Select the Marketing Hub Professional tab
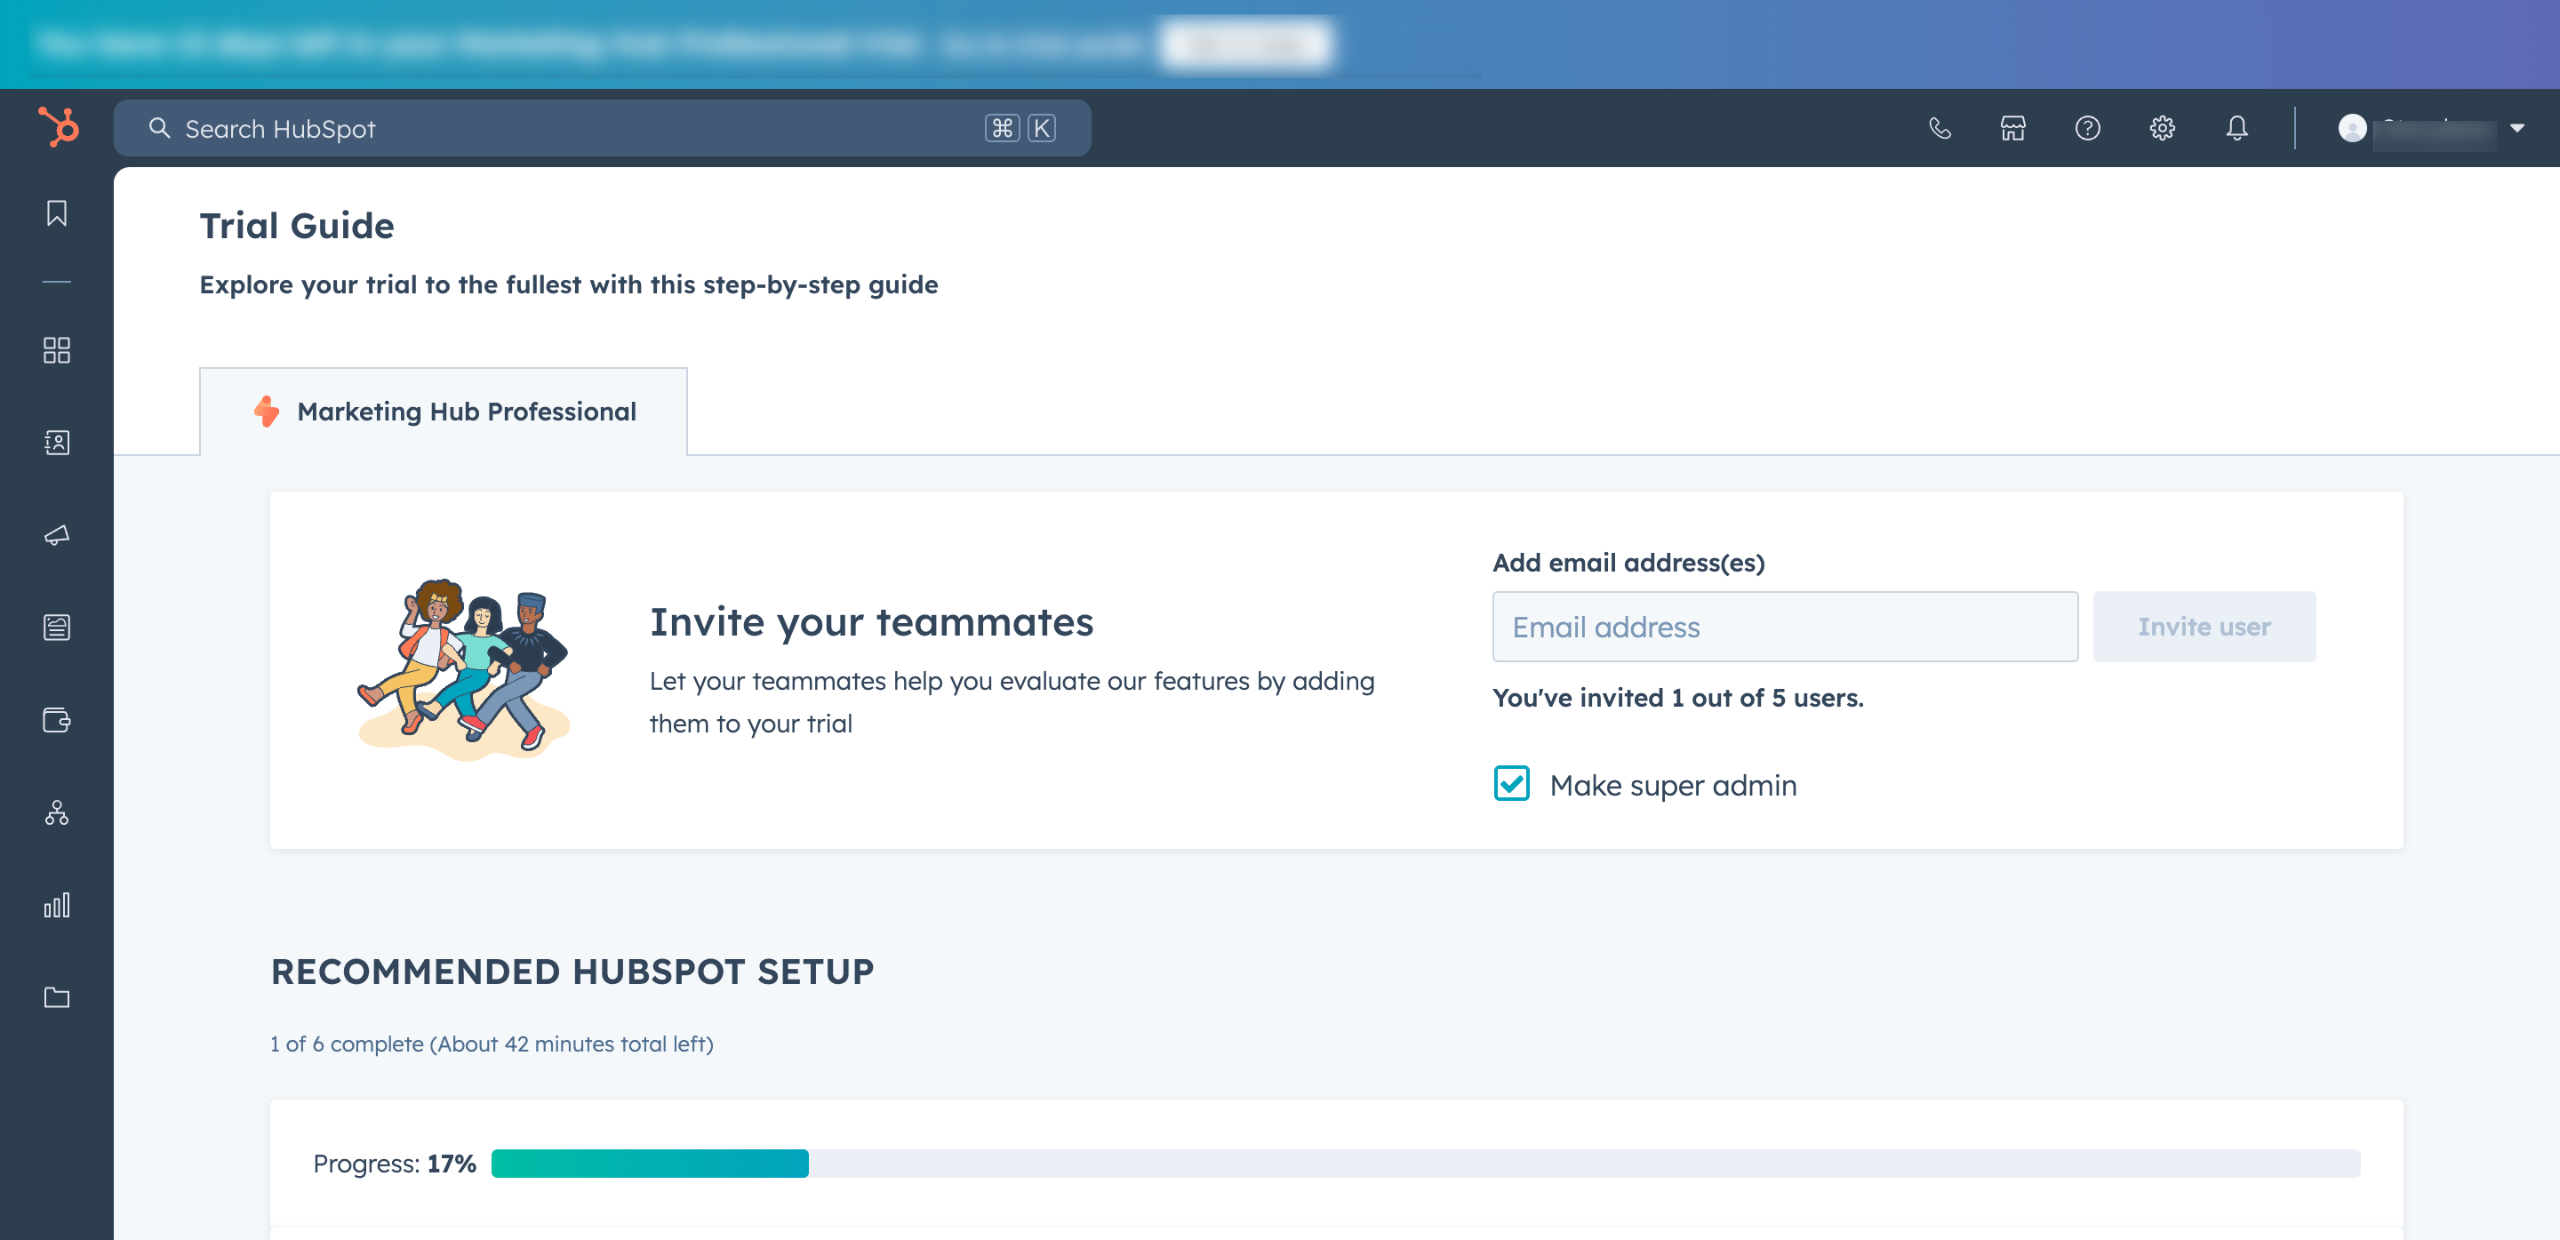Screen dimensions: 2560x1240 tap(443, 411)
